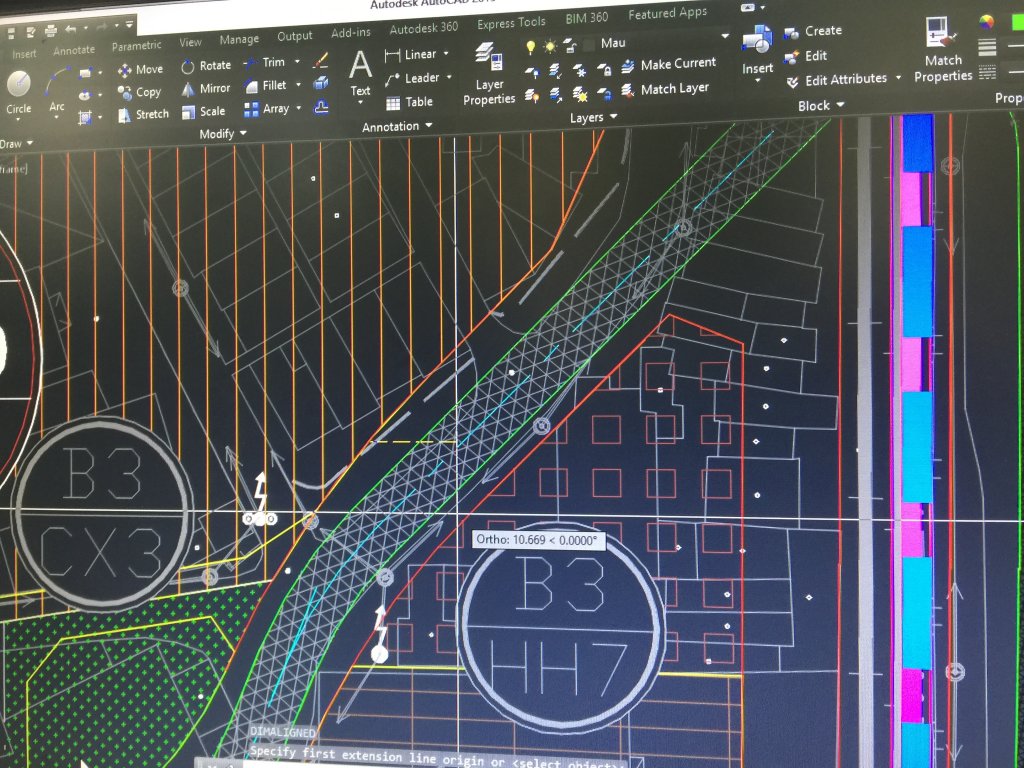The image size is (1024, 768).
Task: Click the object color wheel swatch
Action: coord(987,22)
